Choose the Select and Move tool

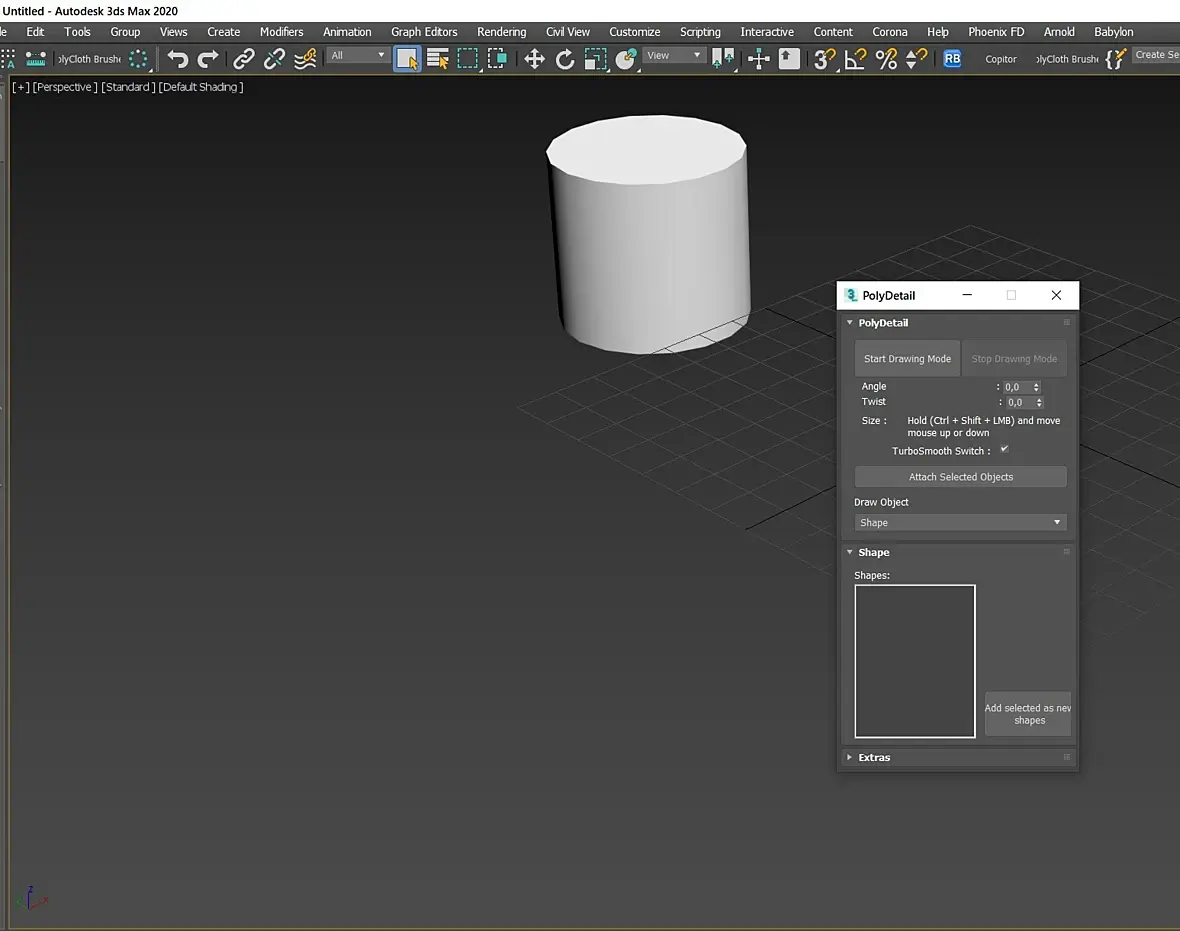click(x=535, y=59)
